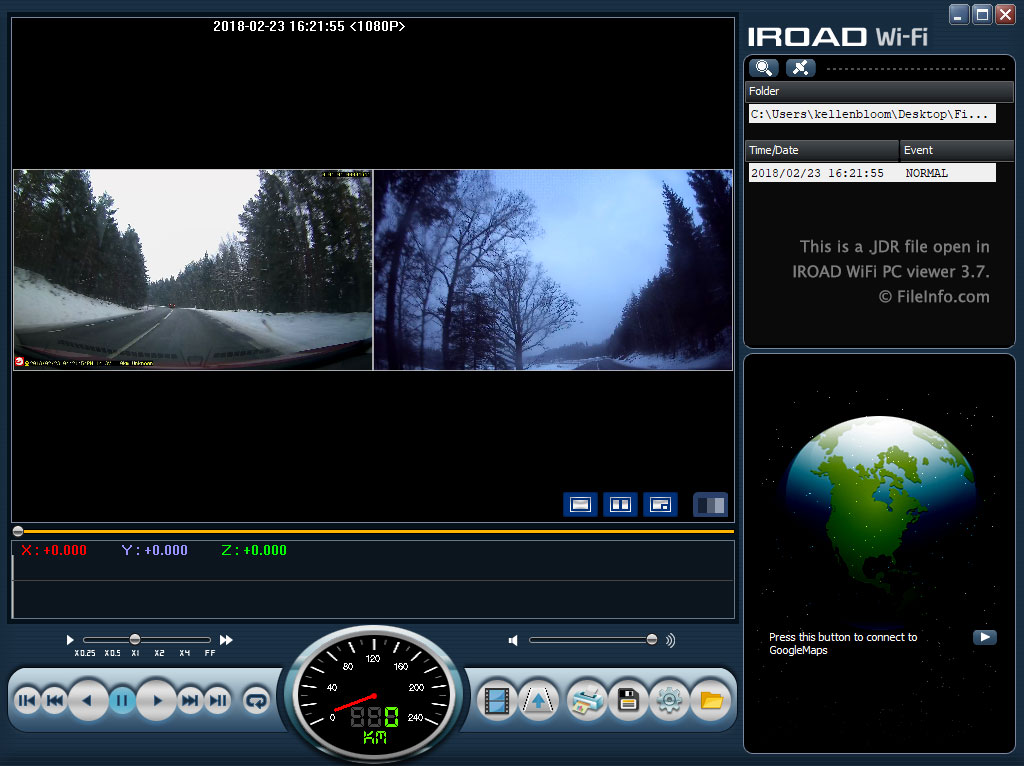This screenshot has width=1024, height=766.
Task: Select the single-view layout button
Action: 580,505
